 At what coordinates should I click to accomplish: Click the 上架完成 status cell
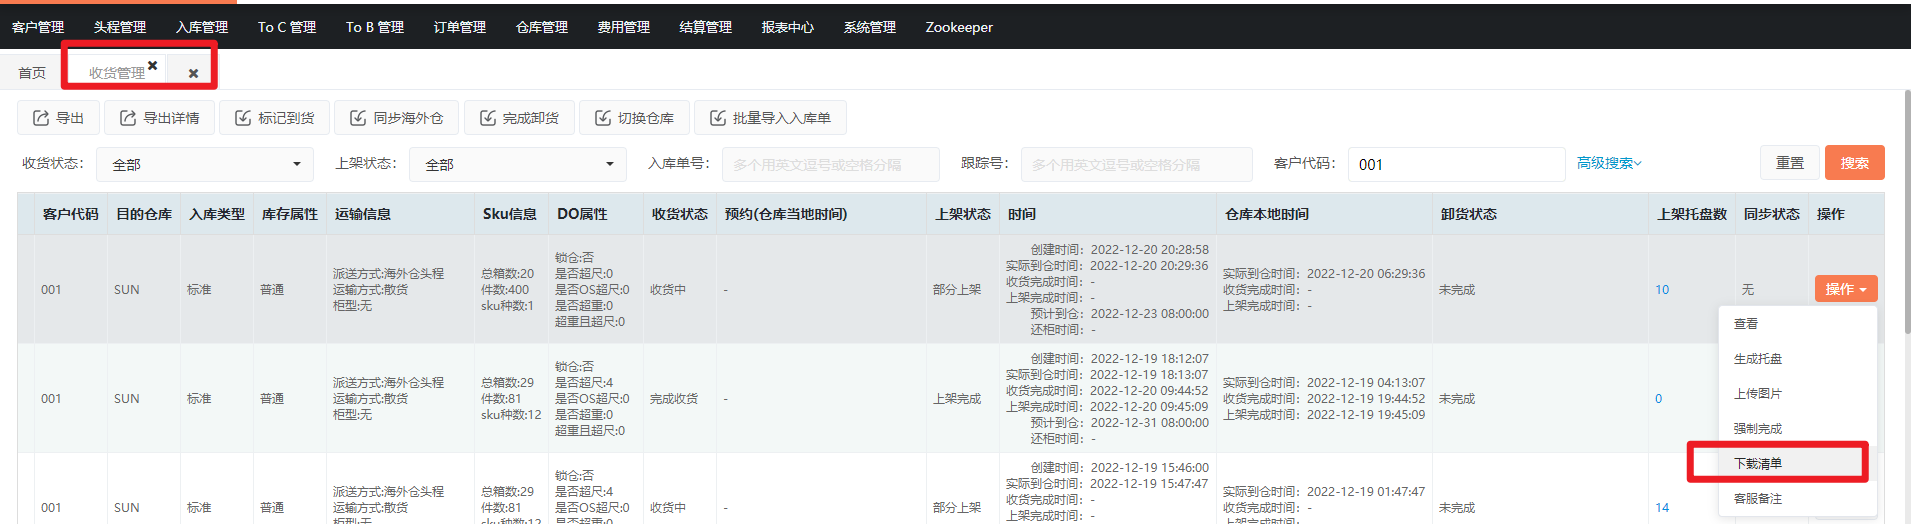(957, 399)
